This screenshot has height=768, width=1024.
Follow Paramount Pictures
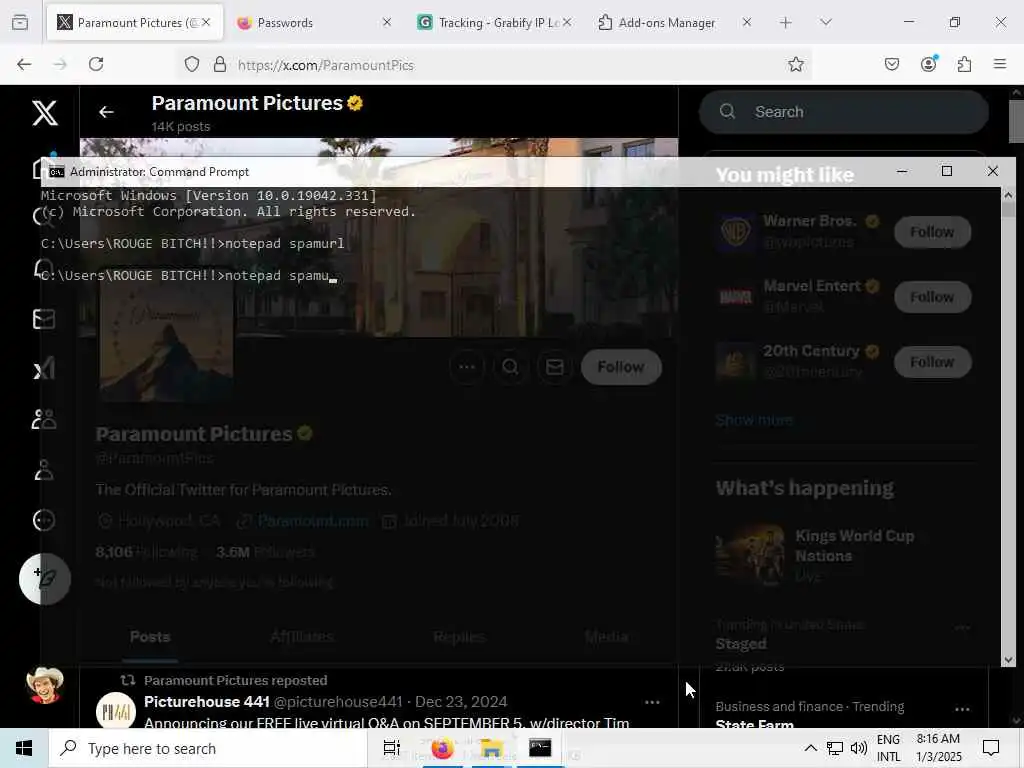point(621,367)
